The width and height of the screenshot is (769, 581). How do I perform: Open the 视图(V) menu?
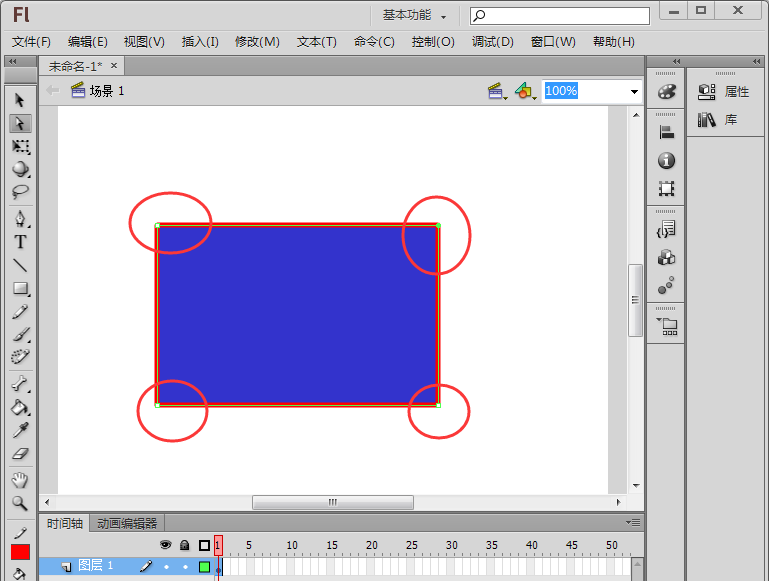(144, 42)
